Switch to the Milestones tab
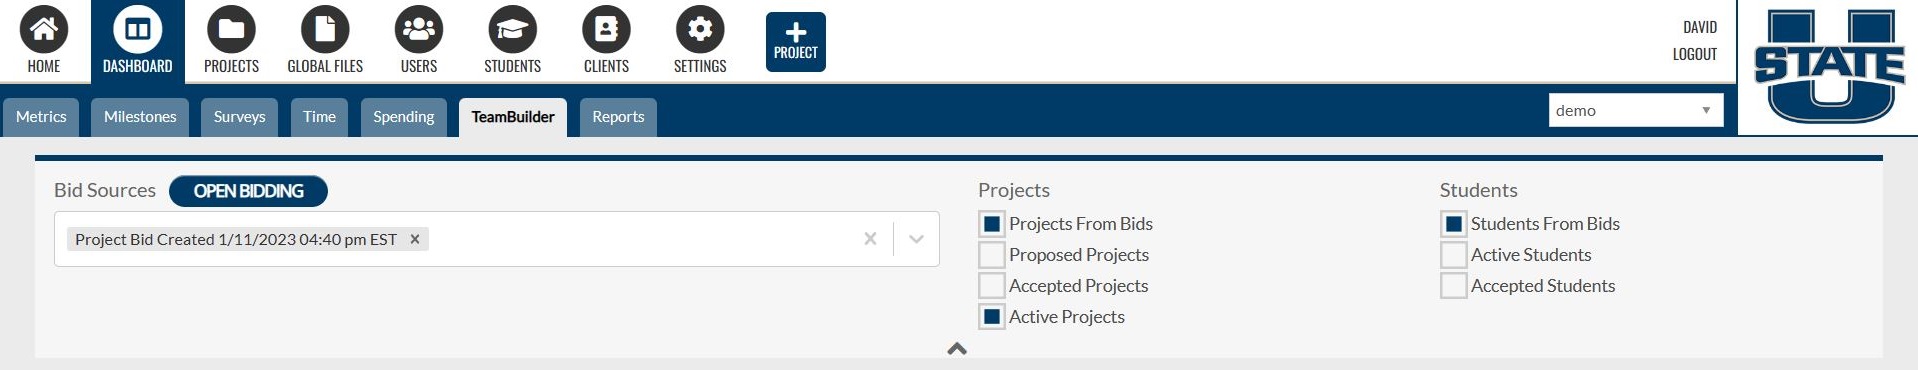 (140, 117)
